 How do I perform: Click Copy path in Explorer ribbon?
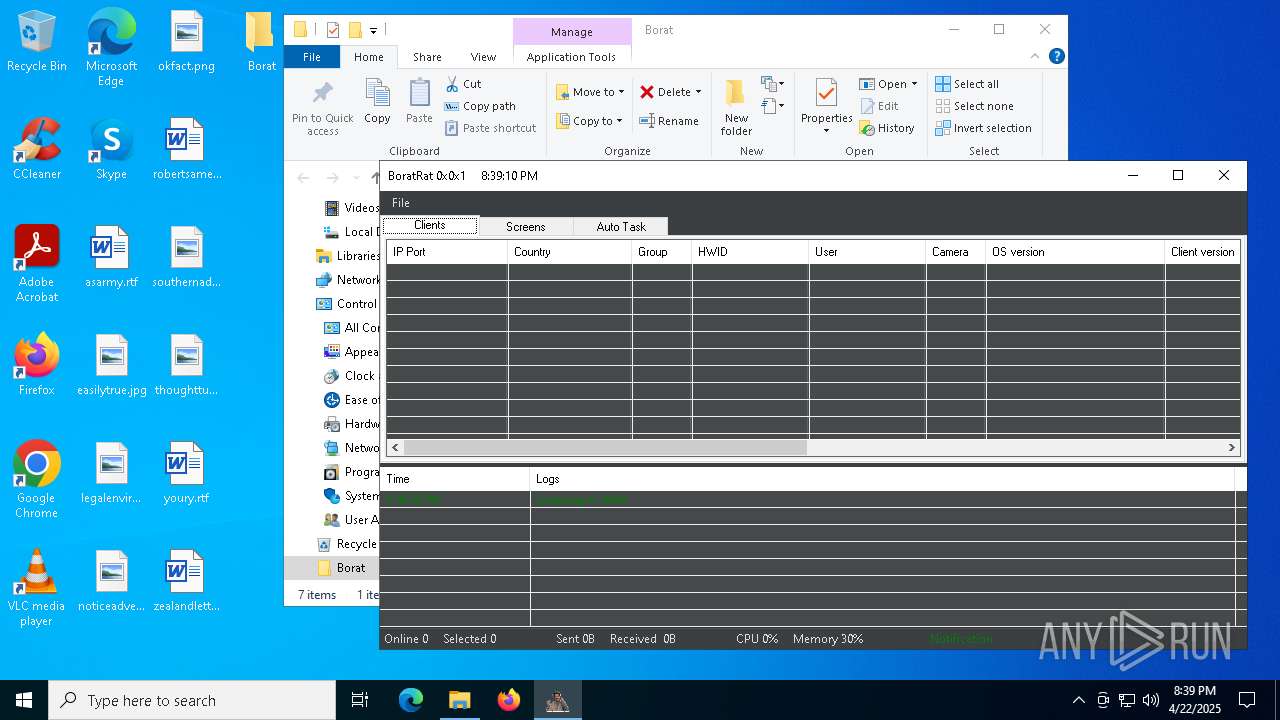480,106
